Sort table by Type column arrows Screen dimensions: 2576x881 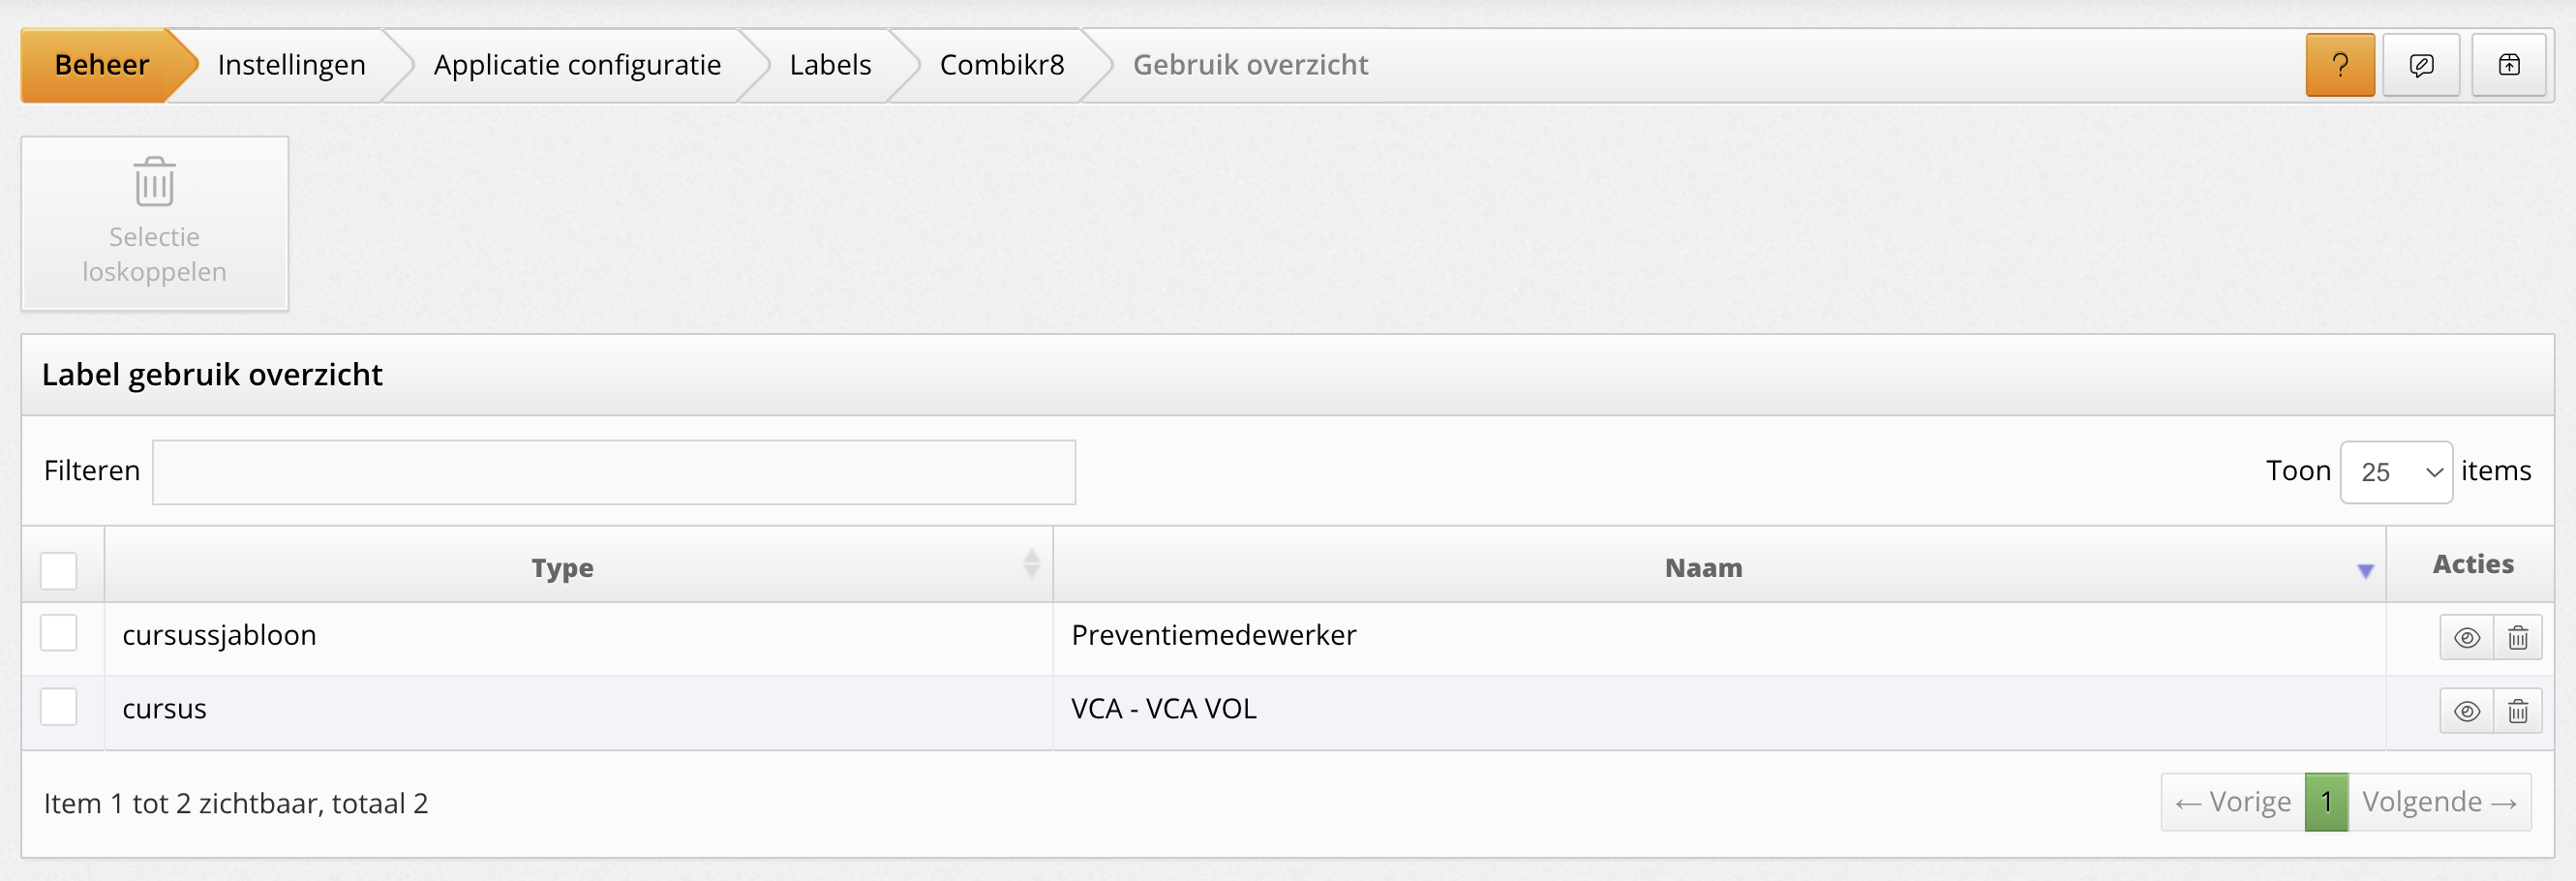1031,564
